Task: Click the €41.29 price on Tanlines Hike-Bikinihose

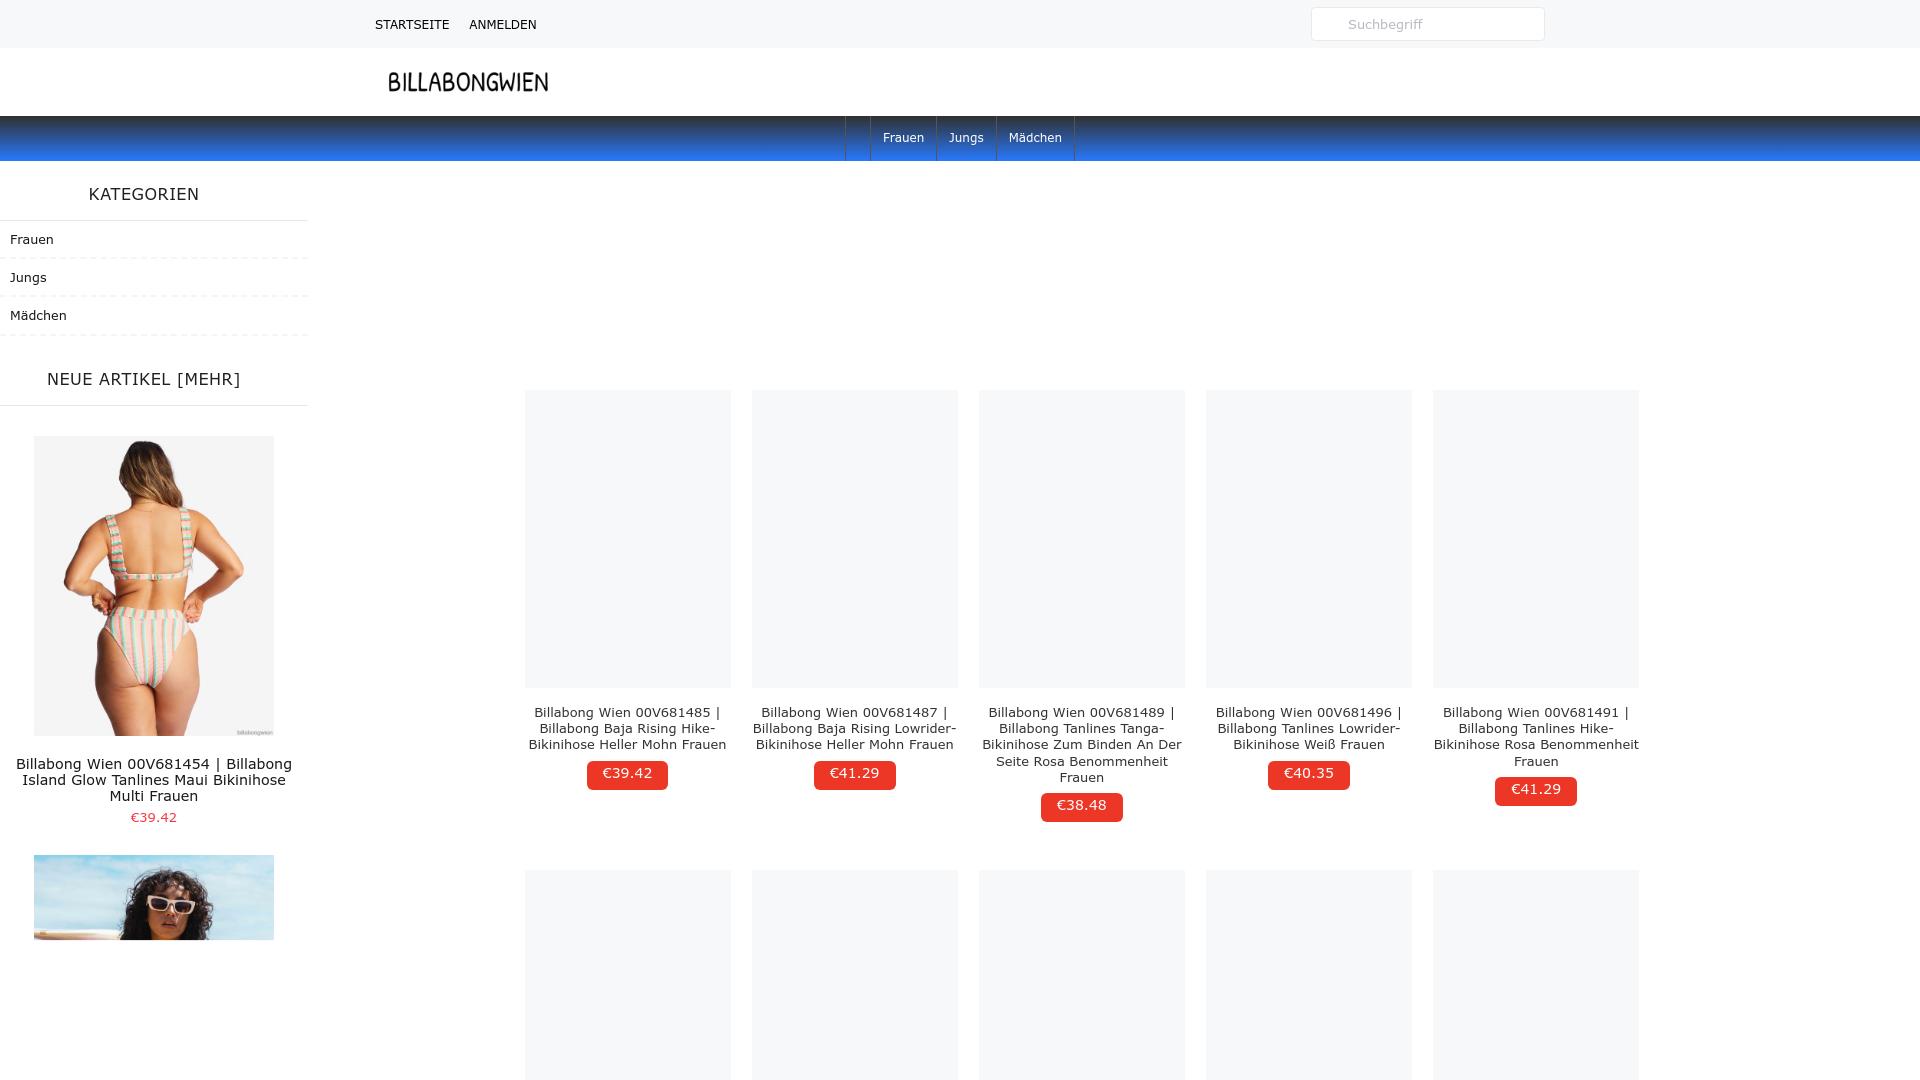Action: (x=1535, y=789)
